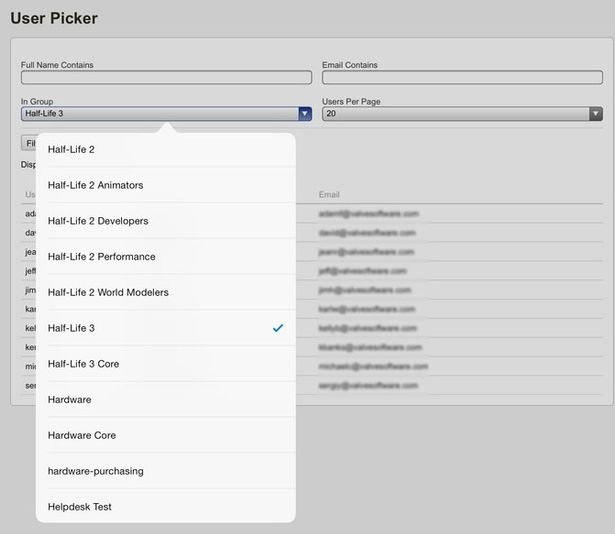Pick Hardware Core from the list
This screenshot has width=615, height=534.
[x=166, y=435]
